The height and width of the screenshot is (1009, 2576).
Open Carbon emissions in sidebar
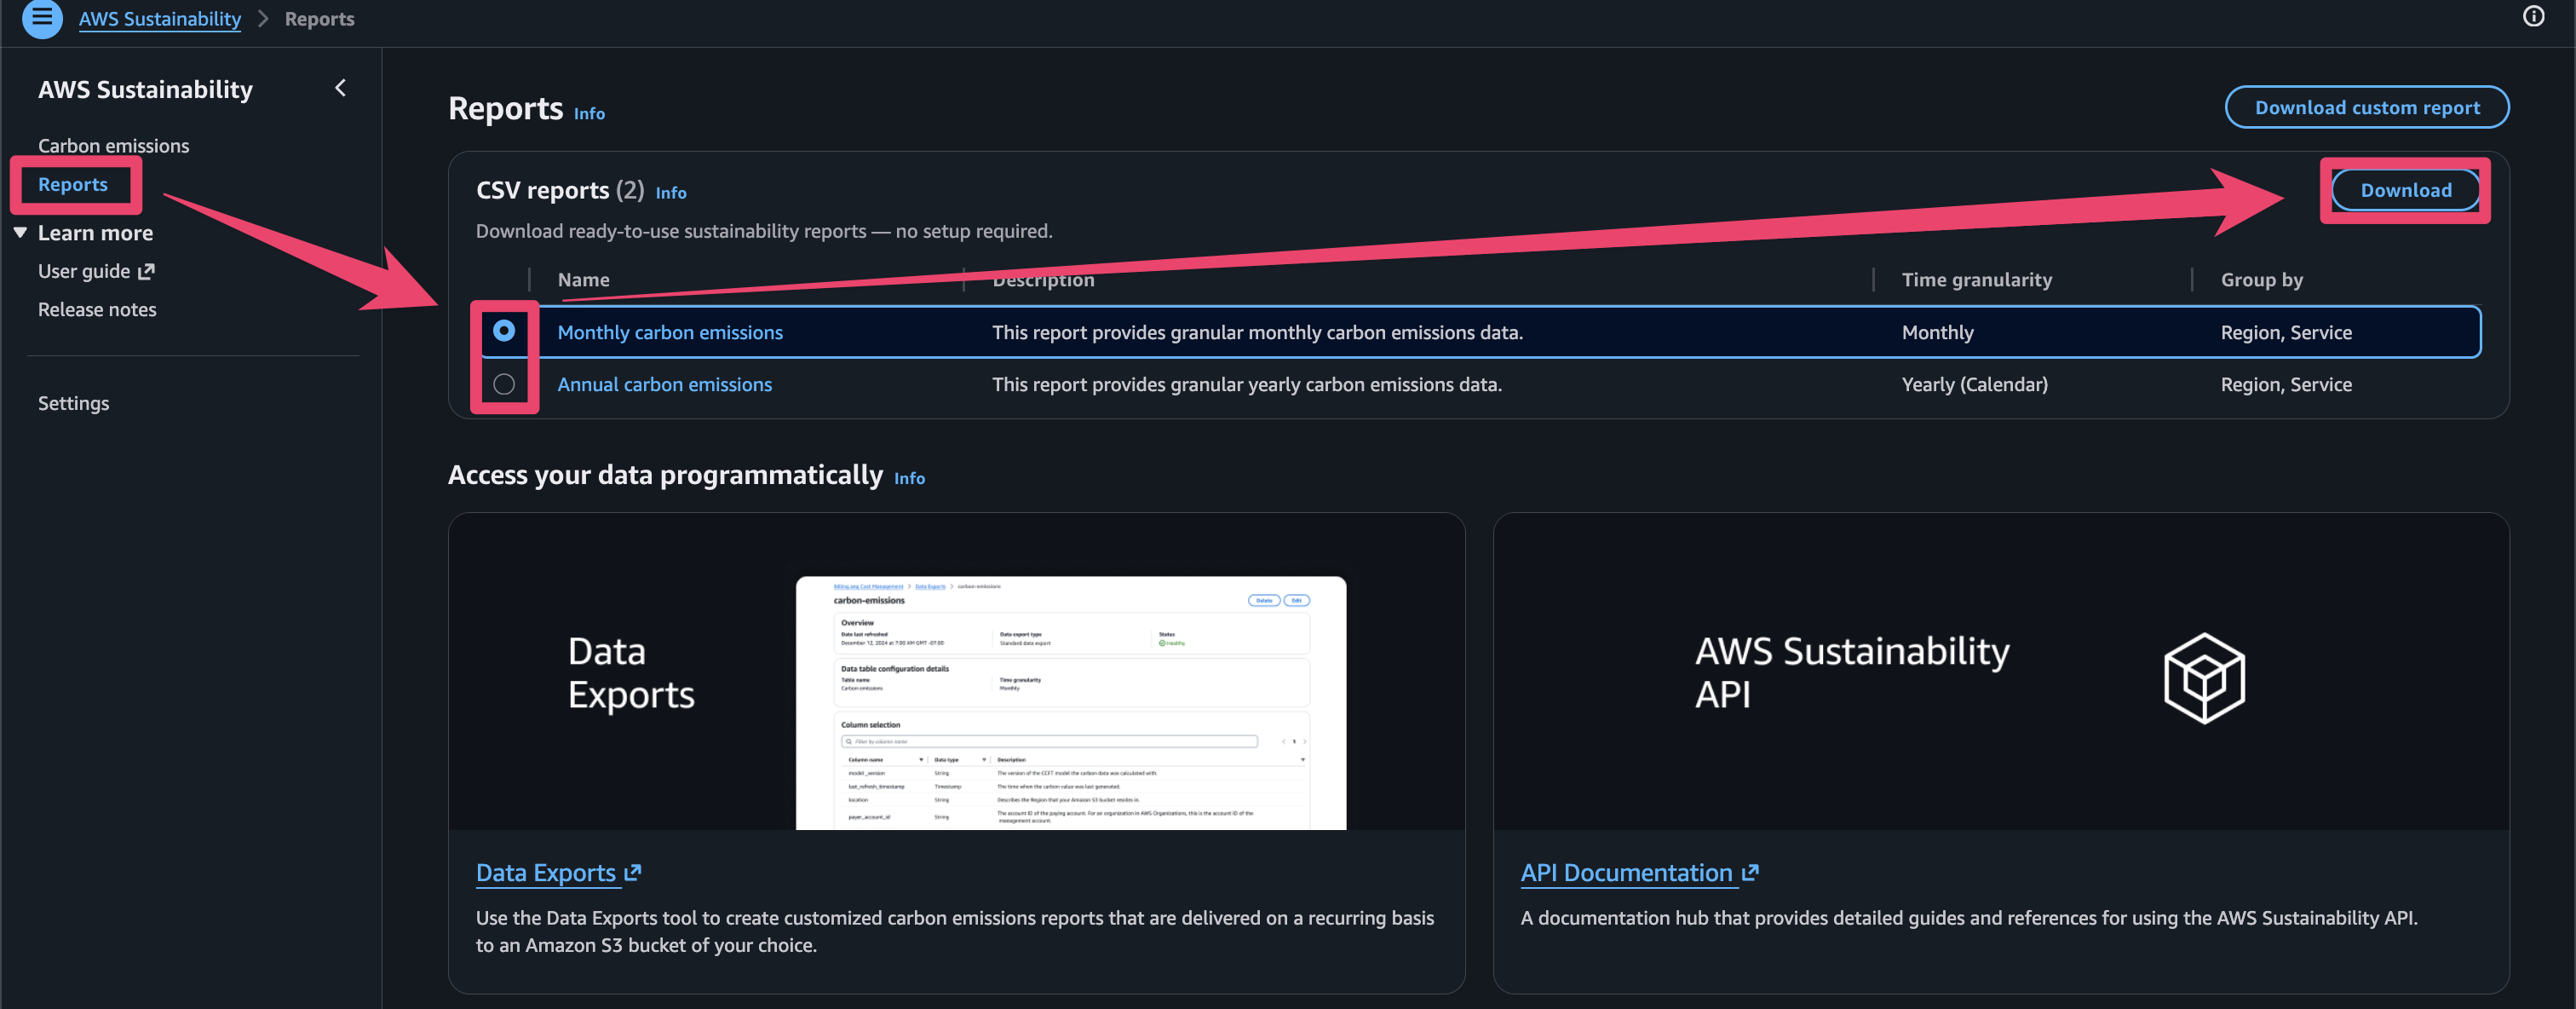[x=113, y=145]
